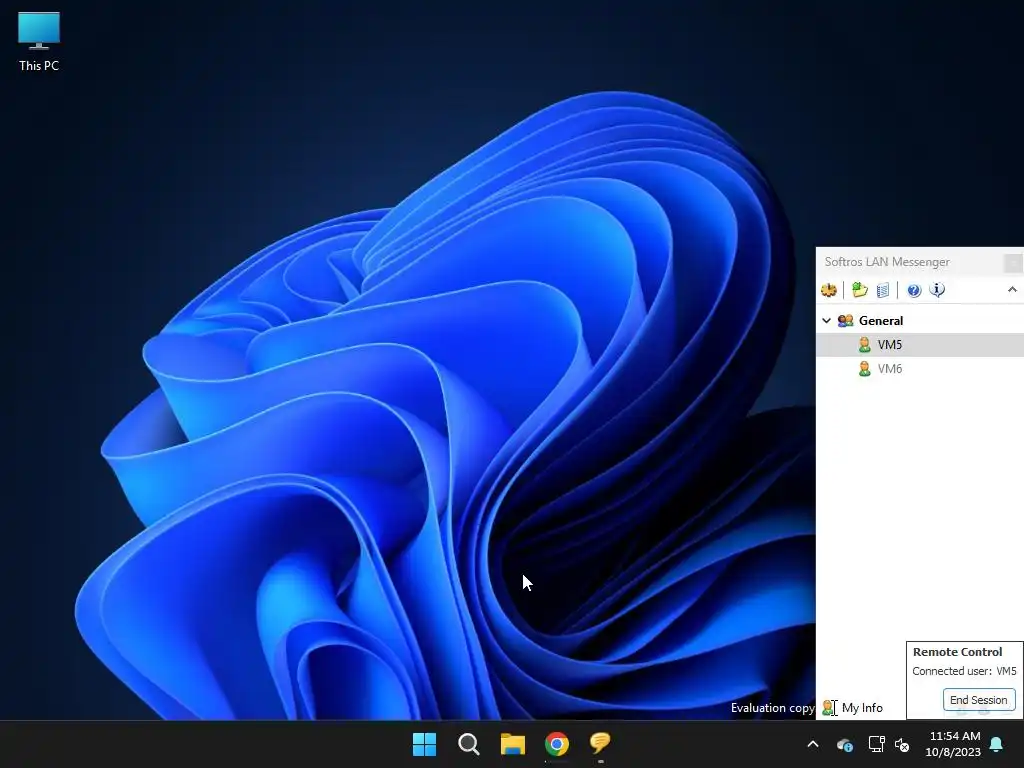Screen dimensions: 1024x768
Task: Collapse the Messenger toolbar with up chevron
Action: pyautogui.click(x=1012, y=289)
